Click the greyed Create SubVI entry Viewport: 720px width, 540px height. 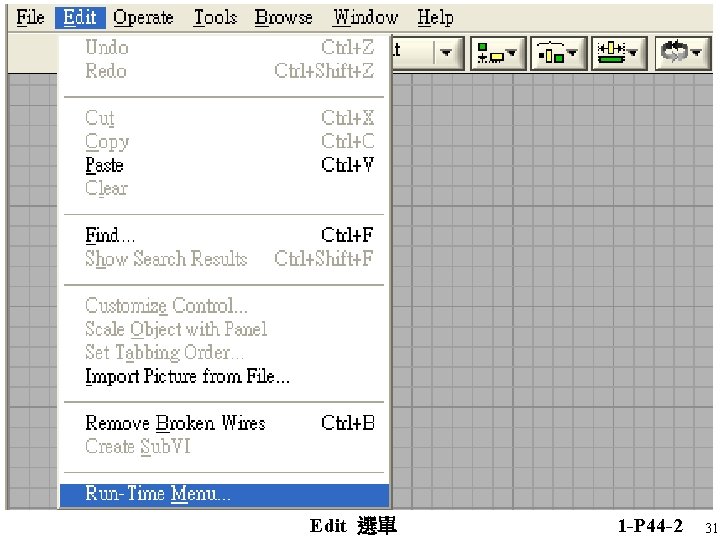(x=225, y=446)
